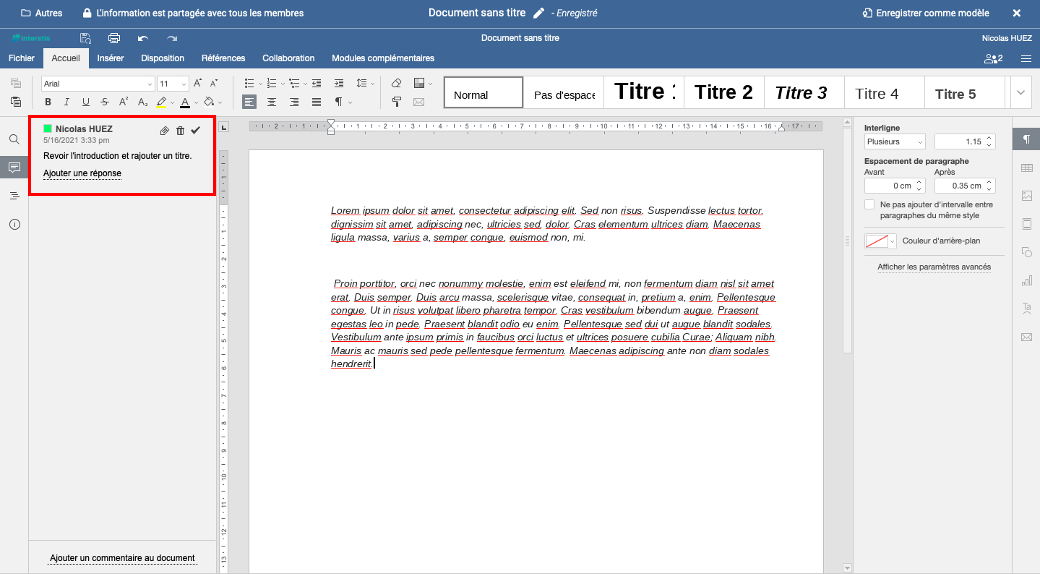Open the Fichier tab
This screenshot has width=1040, height=574.
(x=21, y=58)
